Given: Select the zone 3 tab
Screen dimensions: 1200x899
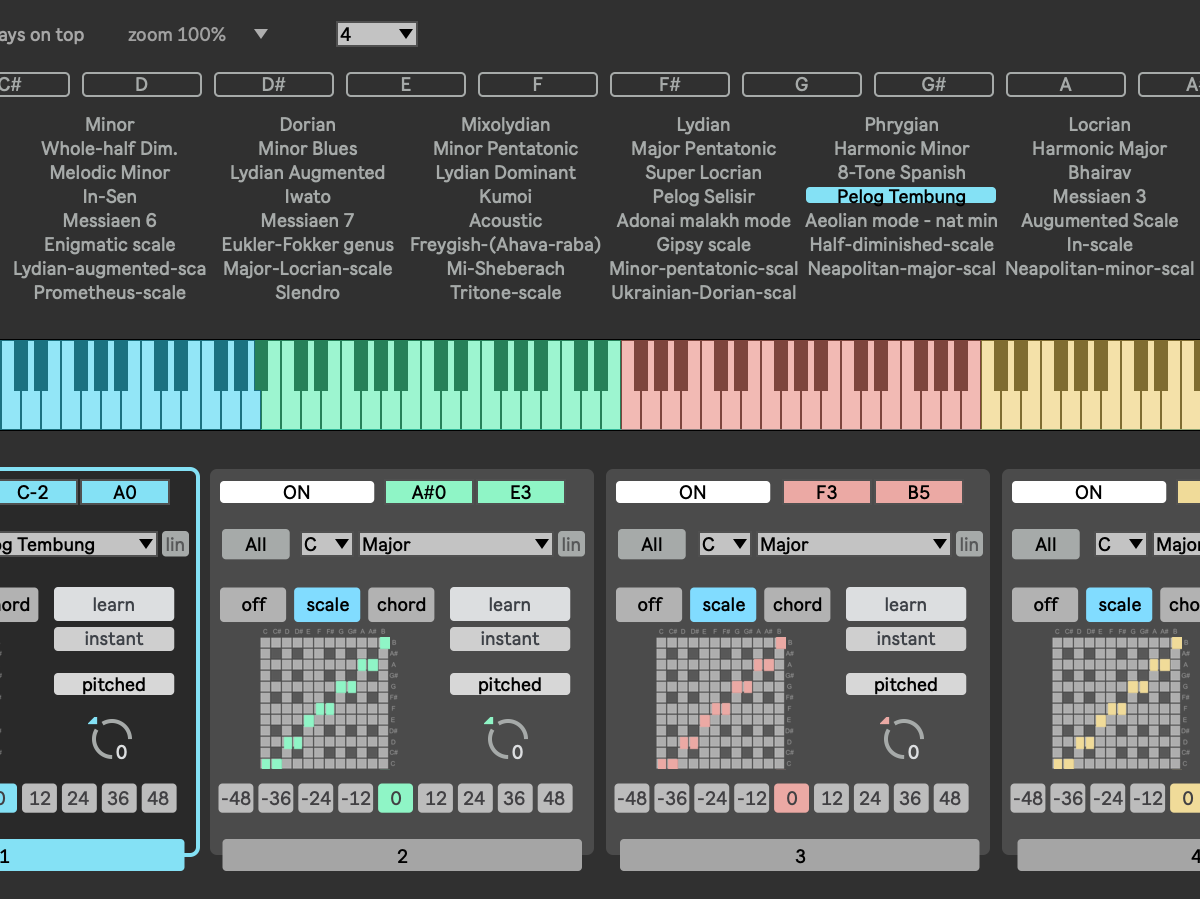Looking at the screenshot, I should point(799,855).
